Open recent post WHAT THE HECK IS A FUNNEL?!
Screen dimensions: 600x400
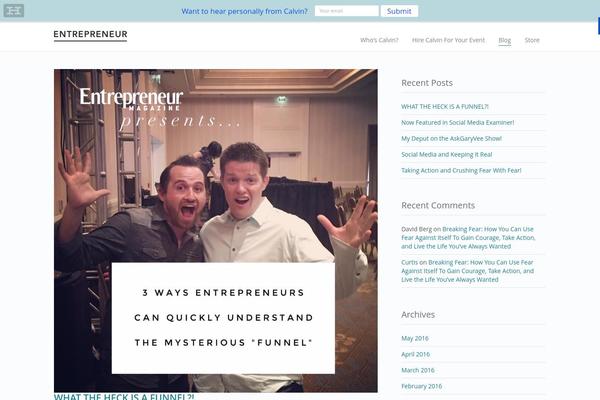[445, 106]
